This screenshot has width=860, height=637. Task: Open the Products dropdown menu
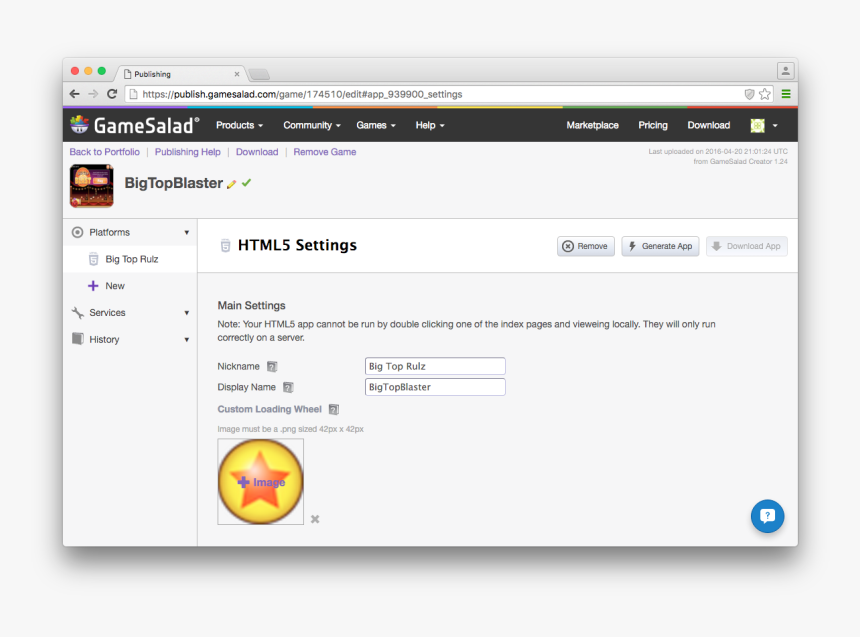(239, 126)
